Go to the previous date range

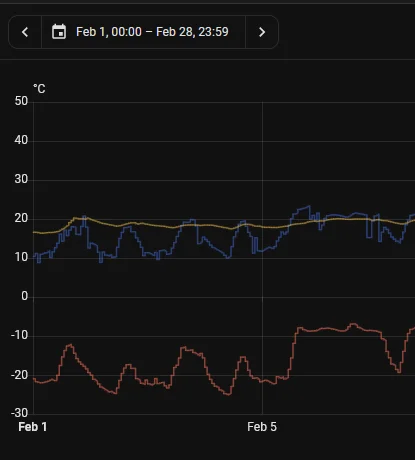pyautogui.click(x=25, y=32)
